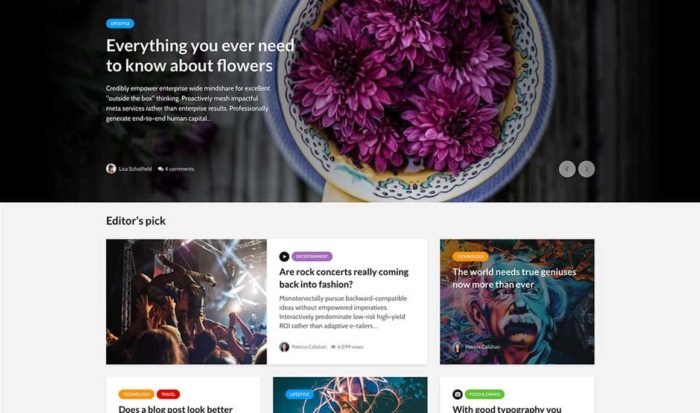This screenshot has width=700, height=413.
Task: Open the concert crowd thumbnail image
Action: point(186,302)
